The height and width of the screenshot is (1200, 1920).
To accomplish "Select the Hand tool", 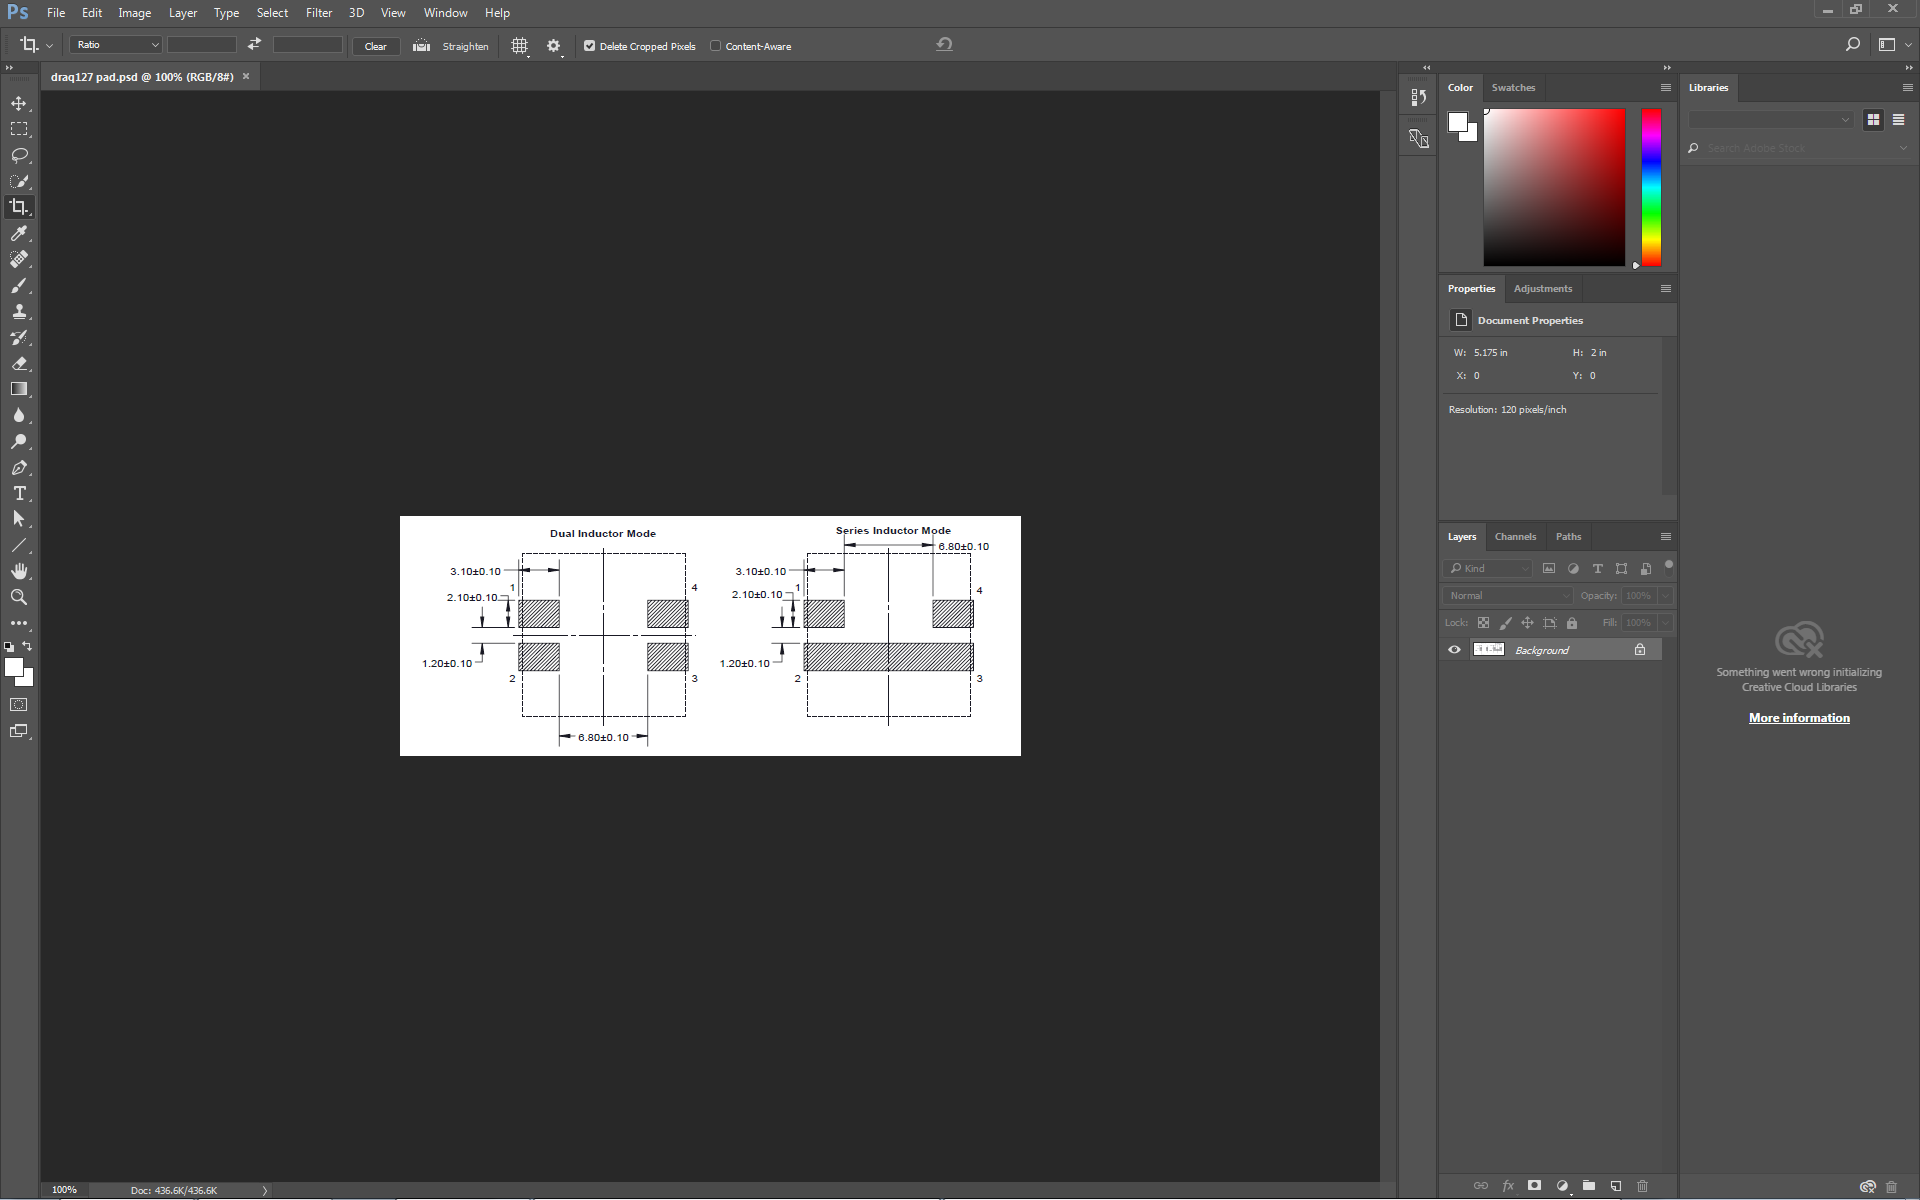I will pyautogui.click(x=19, y=571).
